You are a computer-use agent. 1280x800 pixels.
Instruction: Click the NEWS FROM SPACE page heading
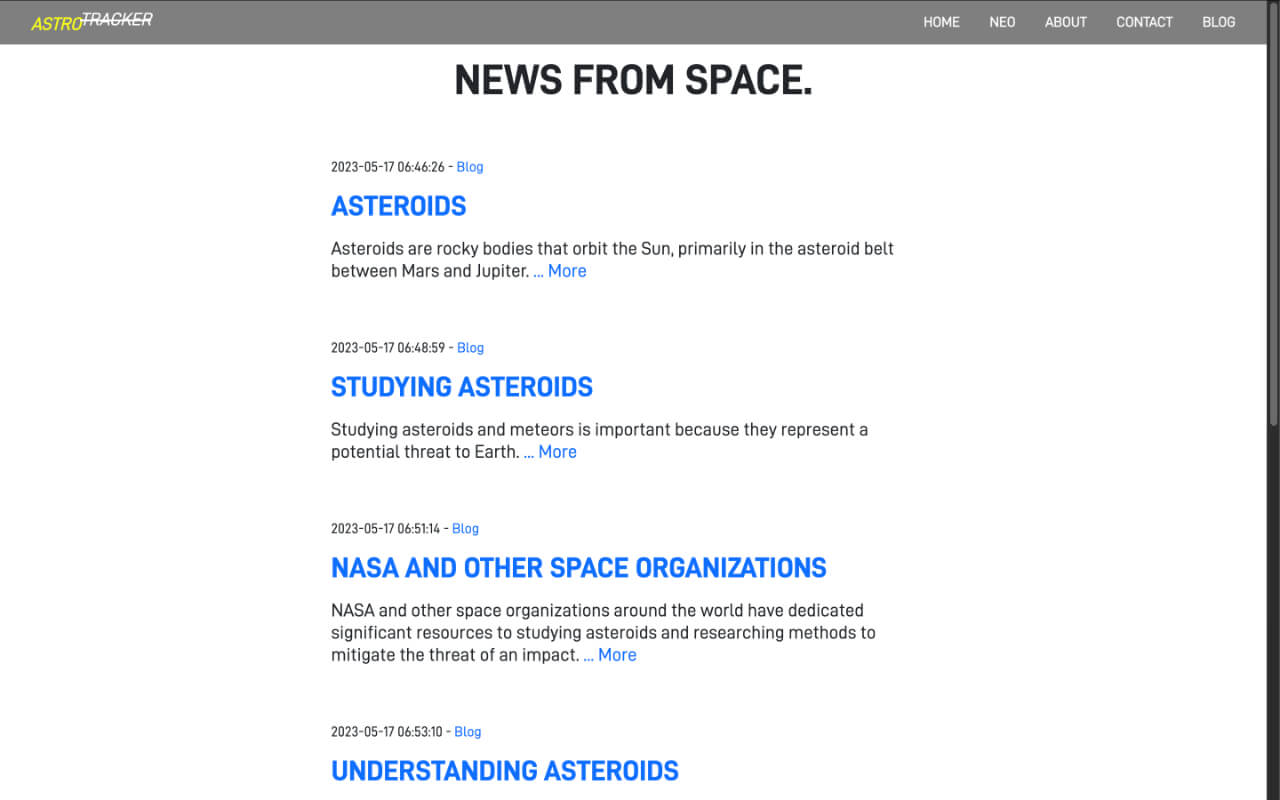(x=634, y=79)
